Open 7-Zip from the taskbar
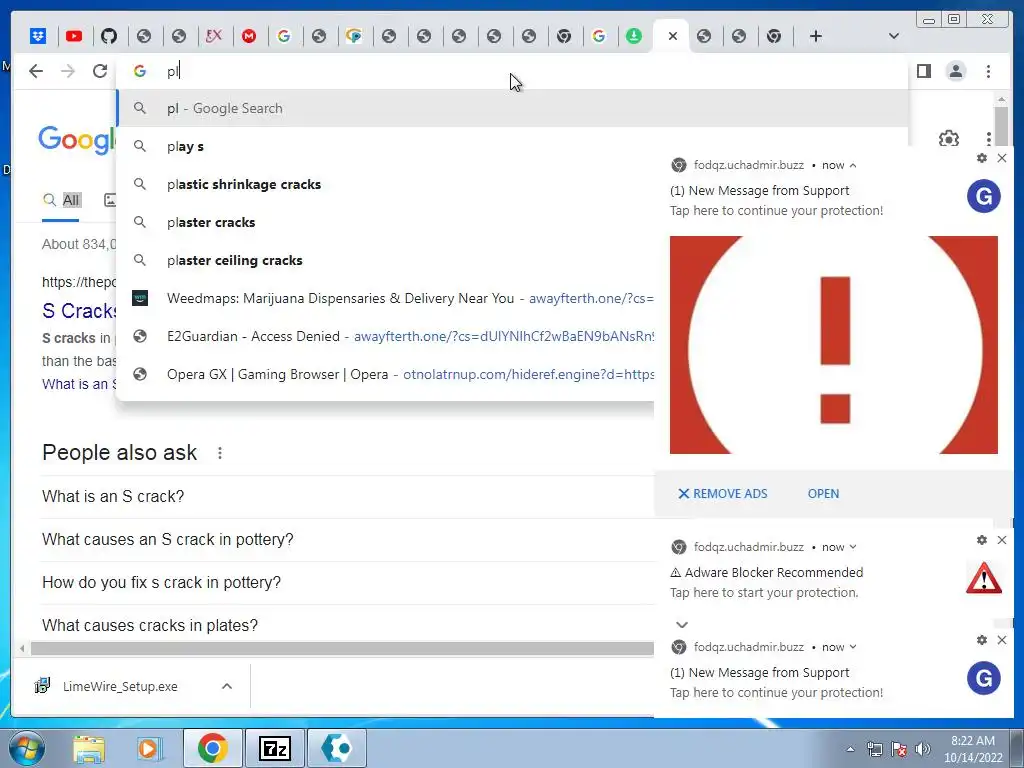Screen dimensions: 1024x768 click(274, 748)
